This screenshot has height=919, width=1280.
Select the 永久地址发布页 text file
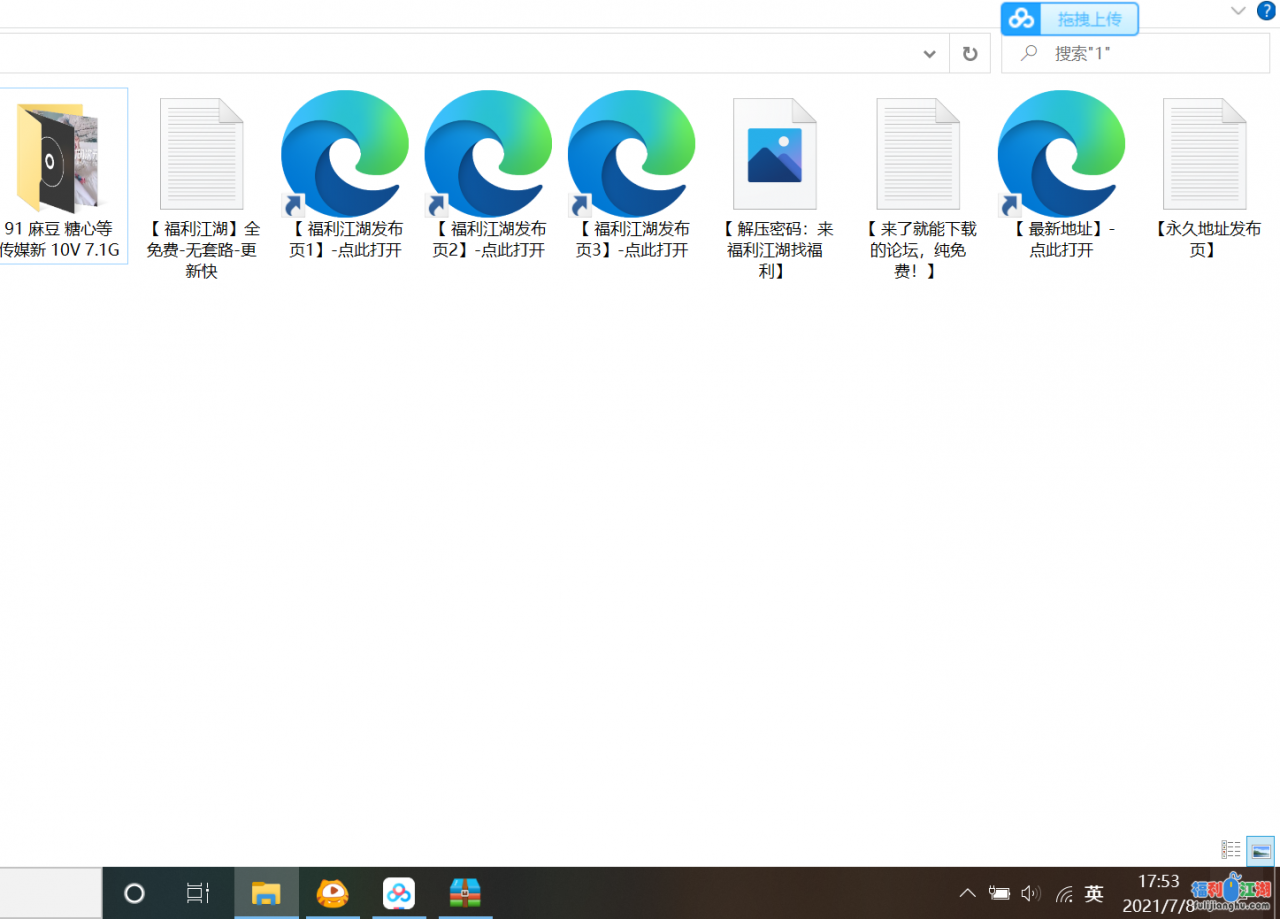coord(1204,155)
